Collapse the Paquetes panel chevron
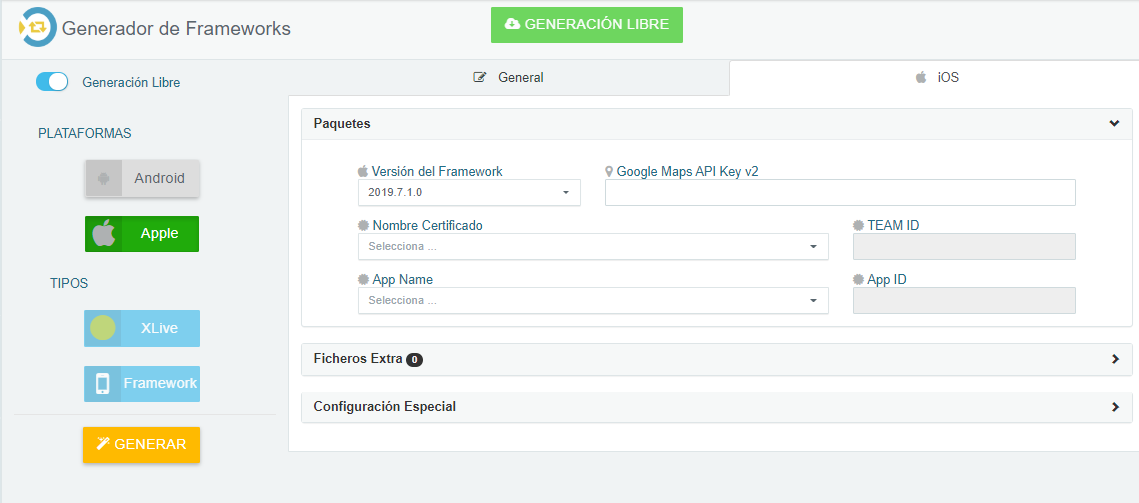The image size is (1139, 503). pos(1114,124)
